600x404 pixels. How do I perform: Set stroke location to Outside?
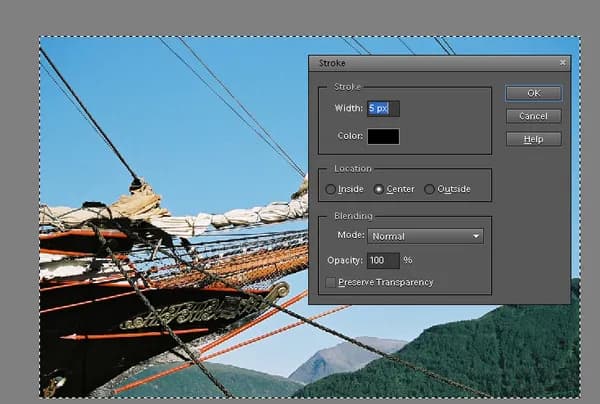pyautogui.click(x=430, y=189)
